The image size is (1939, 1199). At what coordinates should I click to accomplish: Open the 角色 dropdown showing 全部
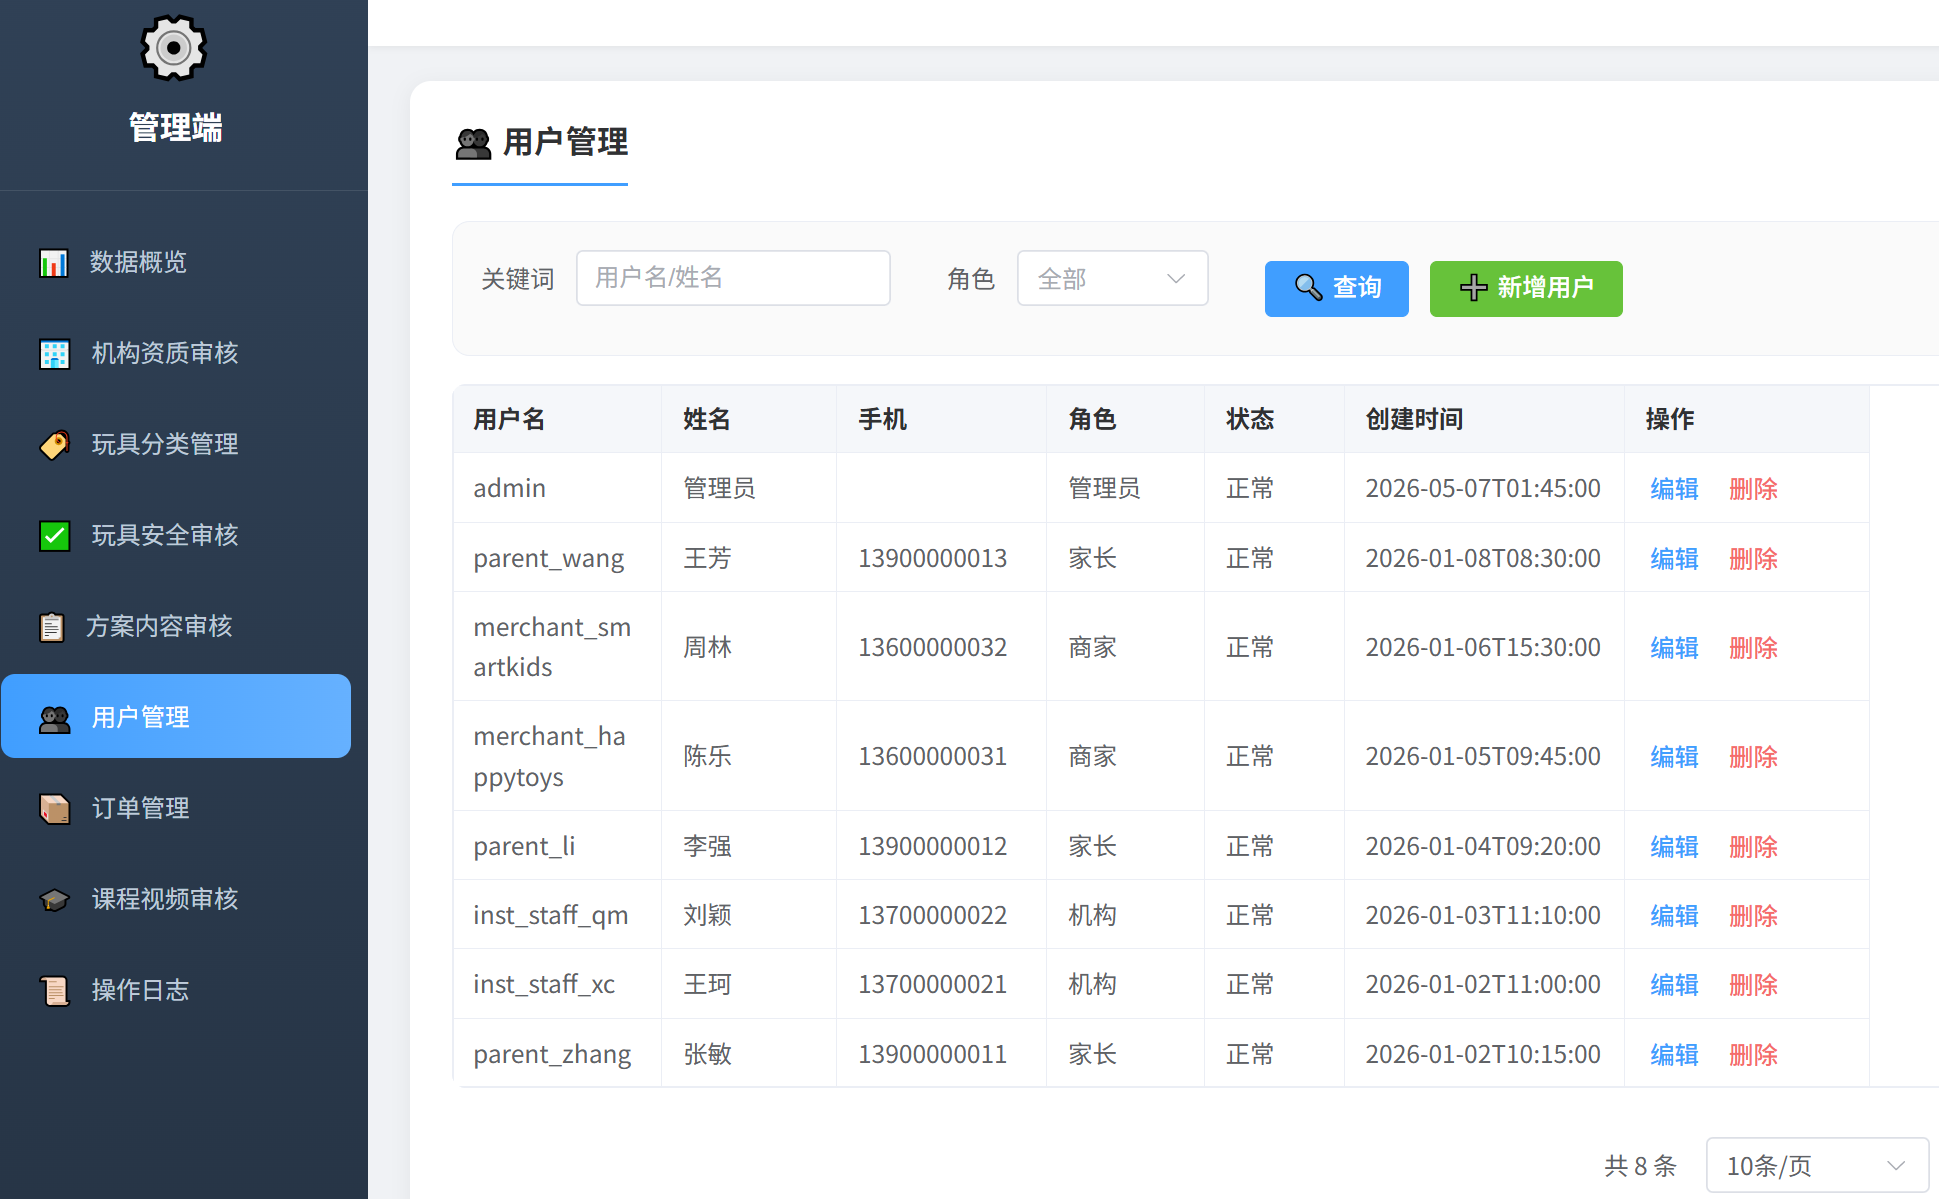click(x=1112, y=278)
